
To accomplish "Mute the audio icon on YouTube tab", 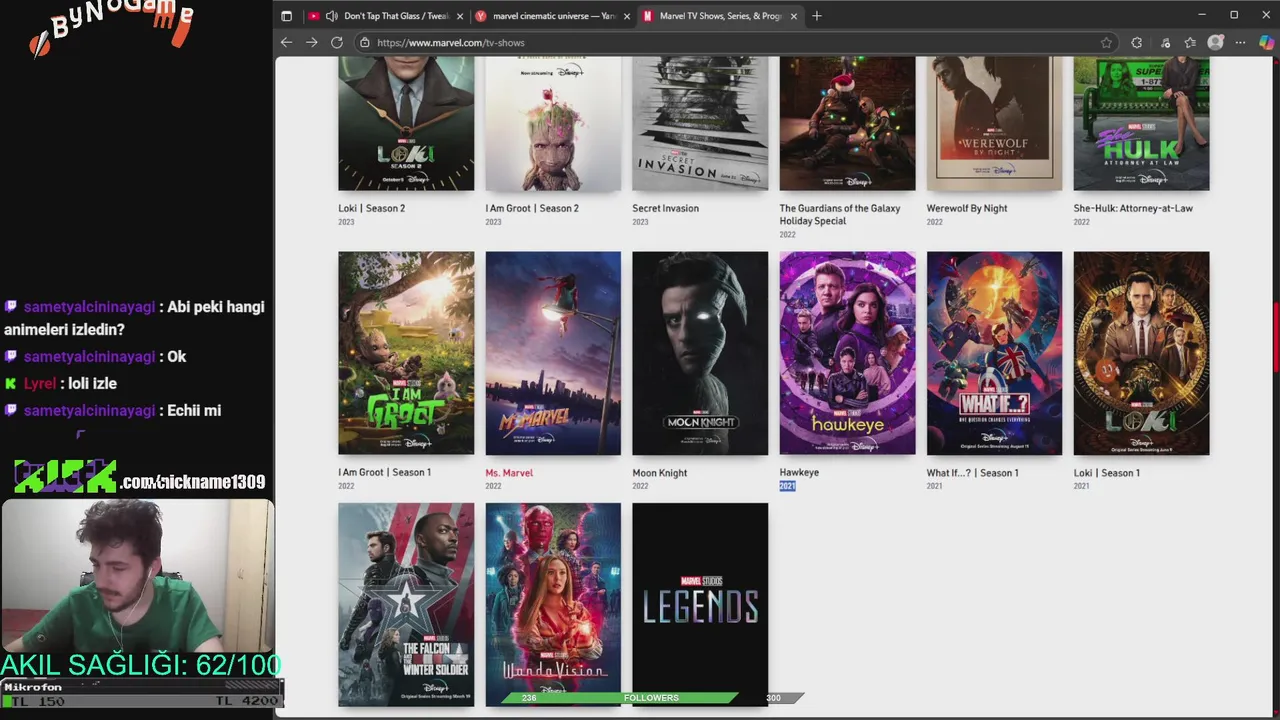I will click(331, 16).
